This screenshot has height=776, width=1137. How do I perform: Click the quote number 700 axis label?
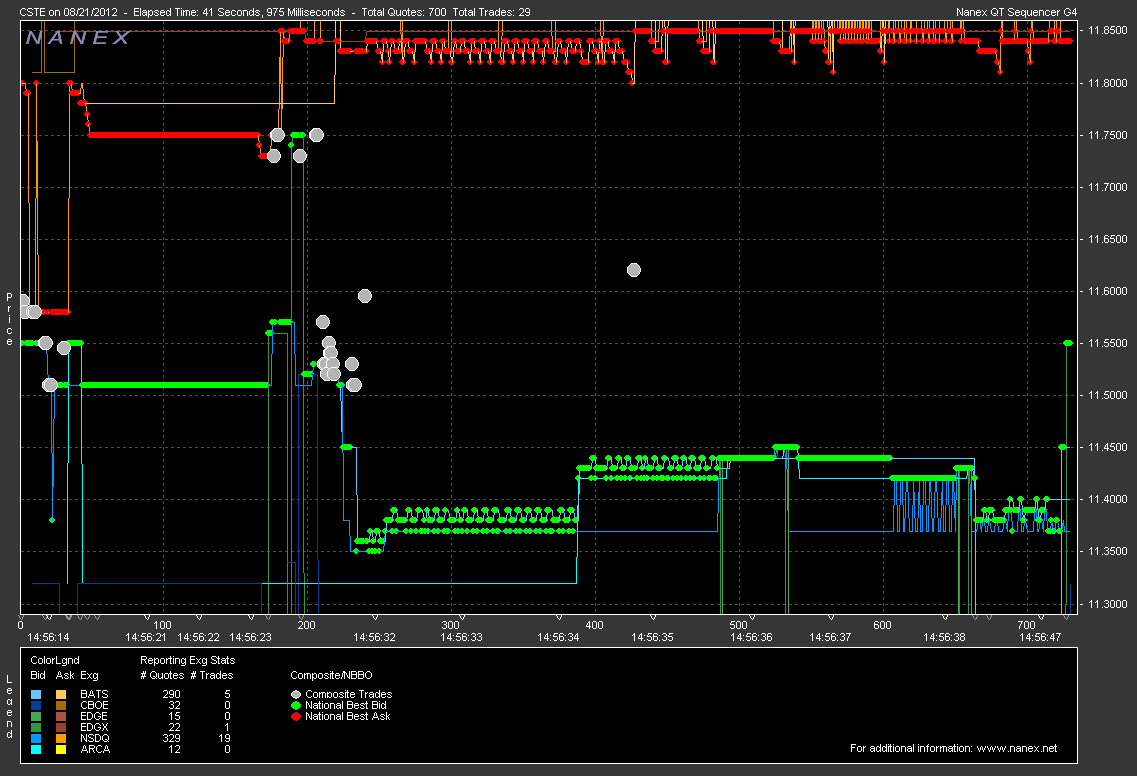[x=1026, y=625]
